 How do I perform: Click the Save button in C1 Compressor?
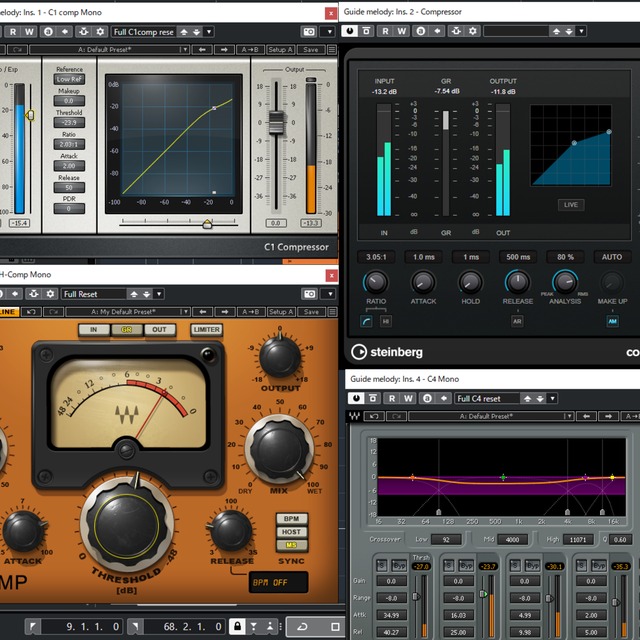pos(310,49)
